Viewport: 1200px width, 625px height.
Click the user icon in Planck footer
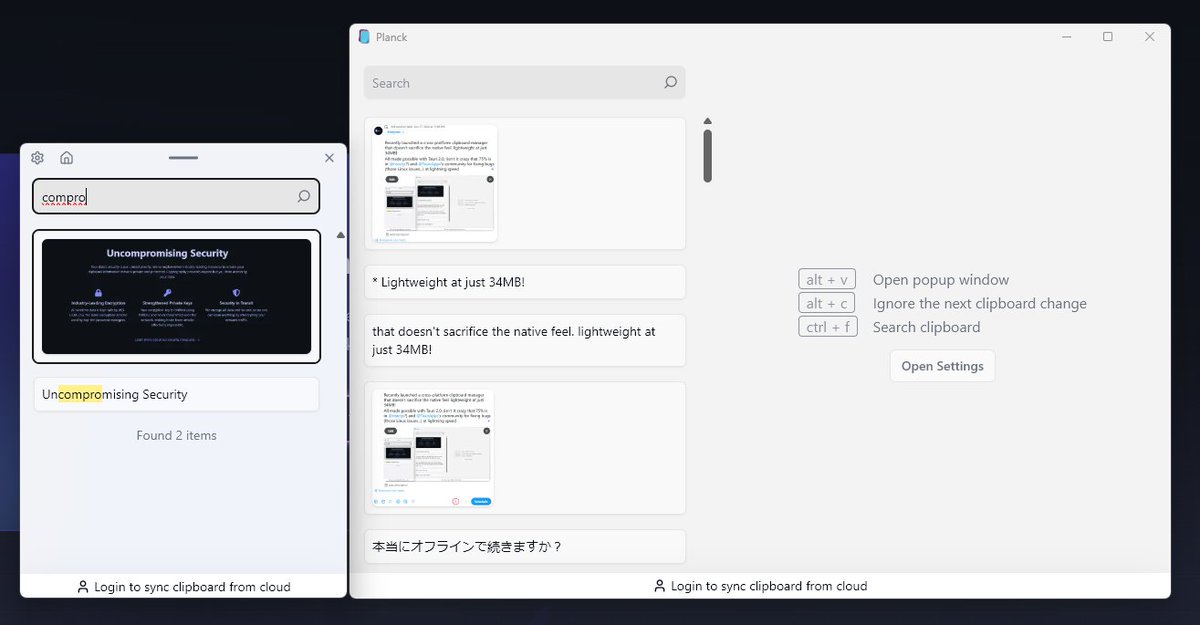659,586
